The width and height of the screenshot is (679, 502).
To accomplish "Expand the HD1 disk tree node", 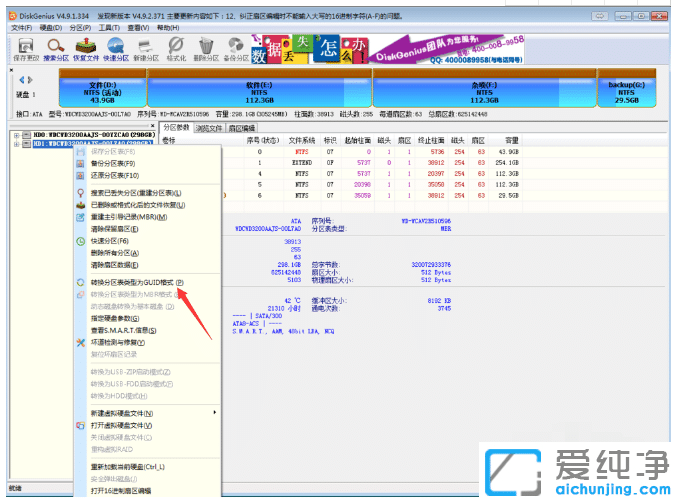I will coord(16,144).
